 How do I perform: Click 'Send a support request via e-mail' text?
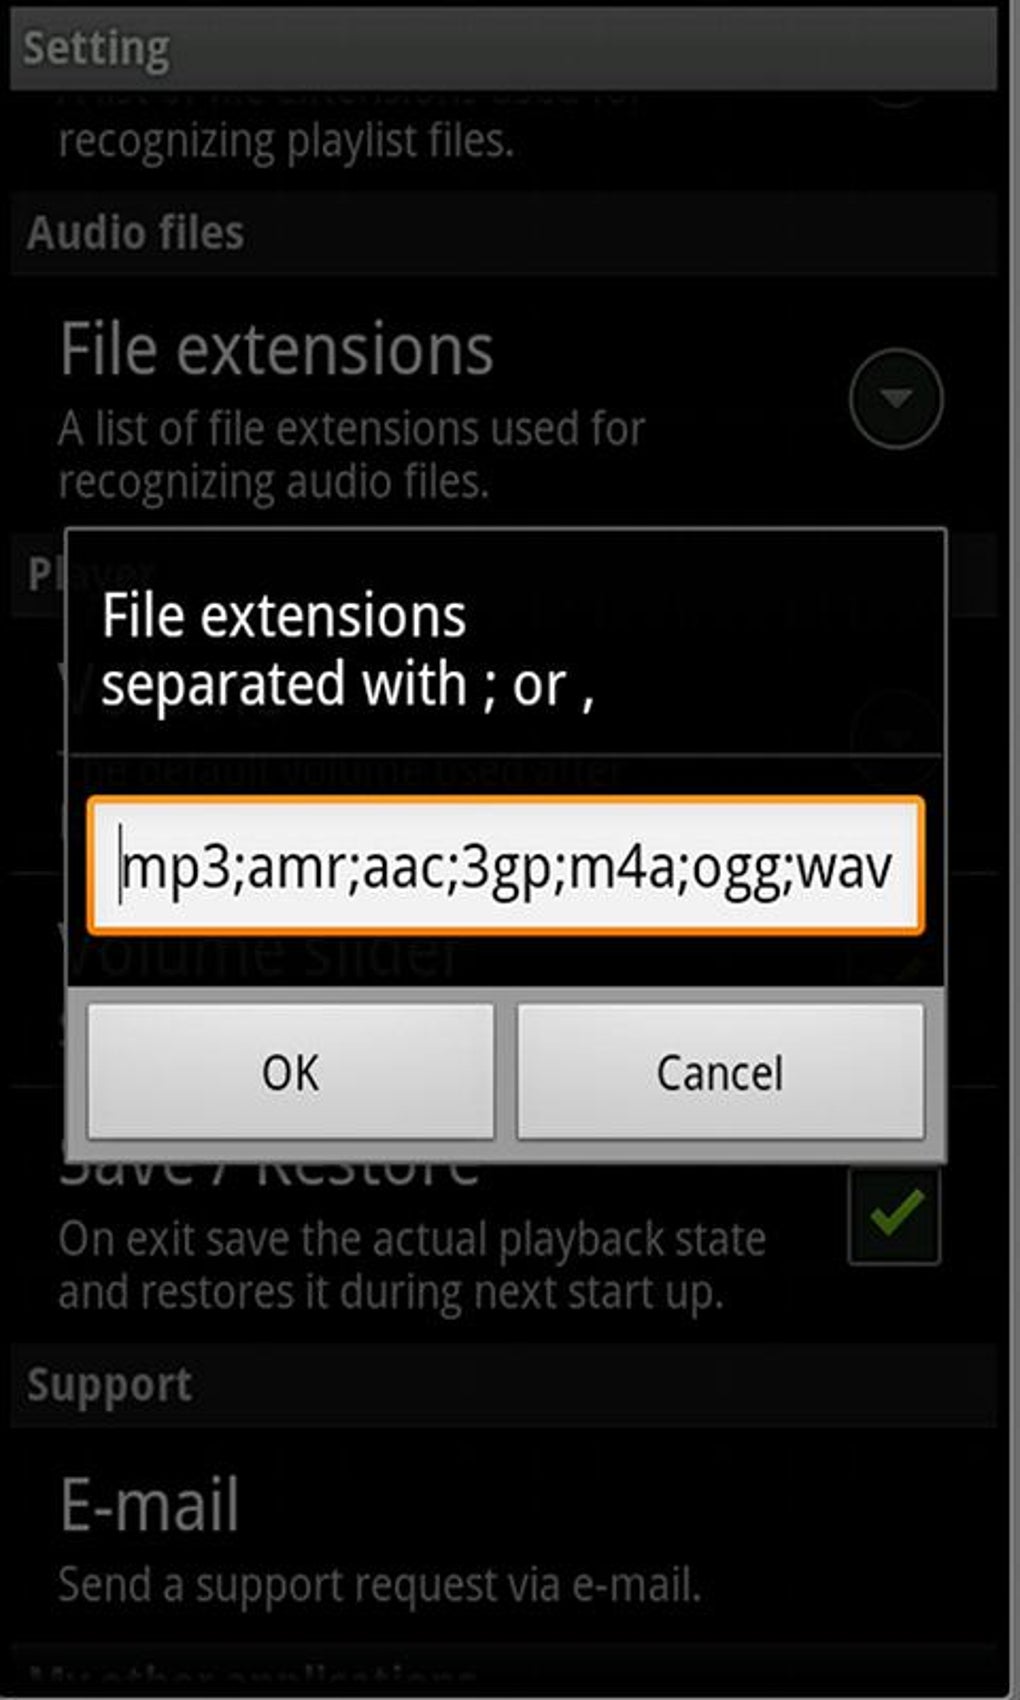pos(380,1585)
